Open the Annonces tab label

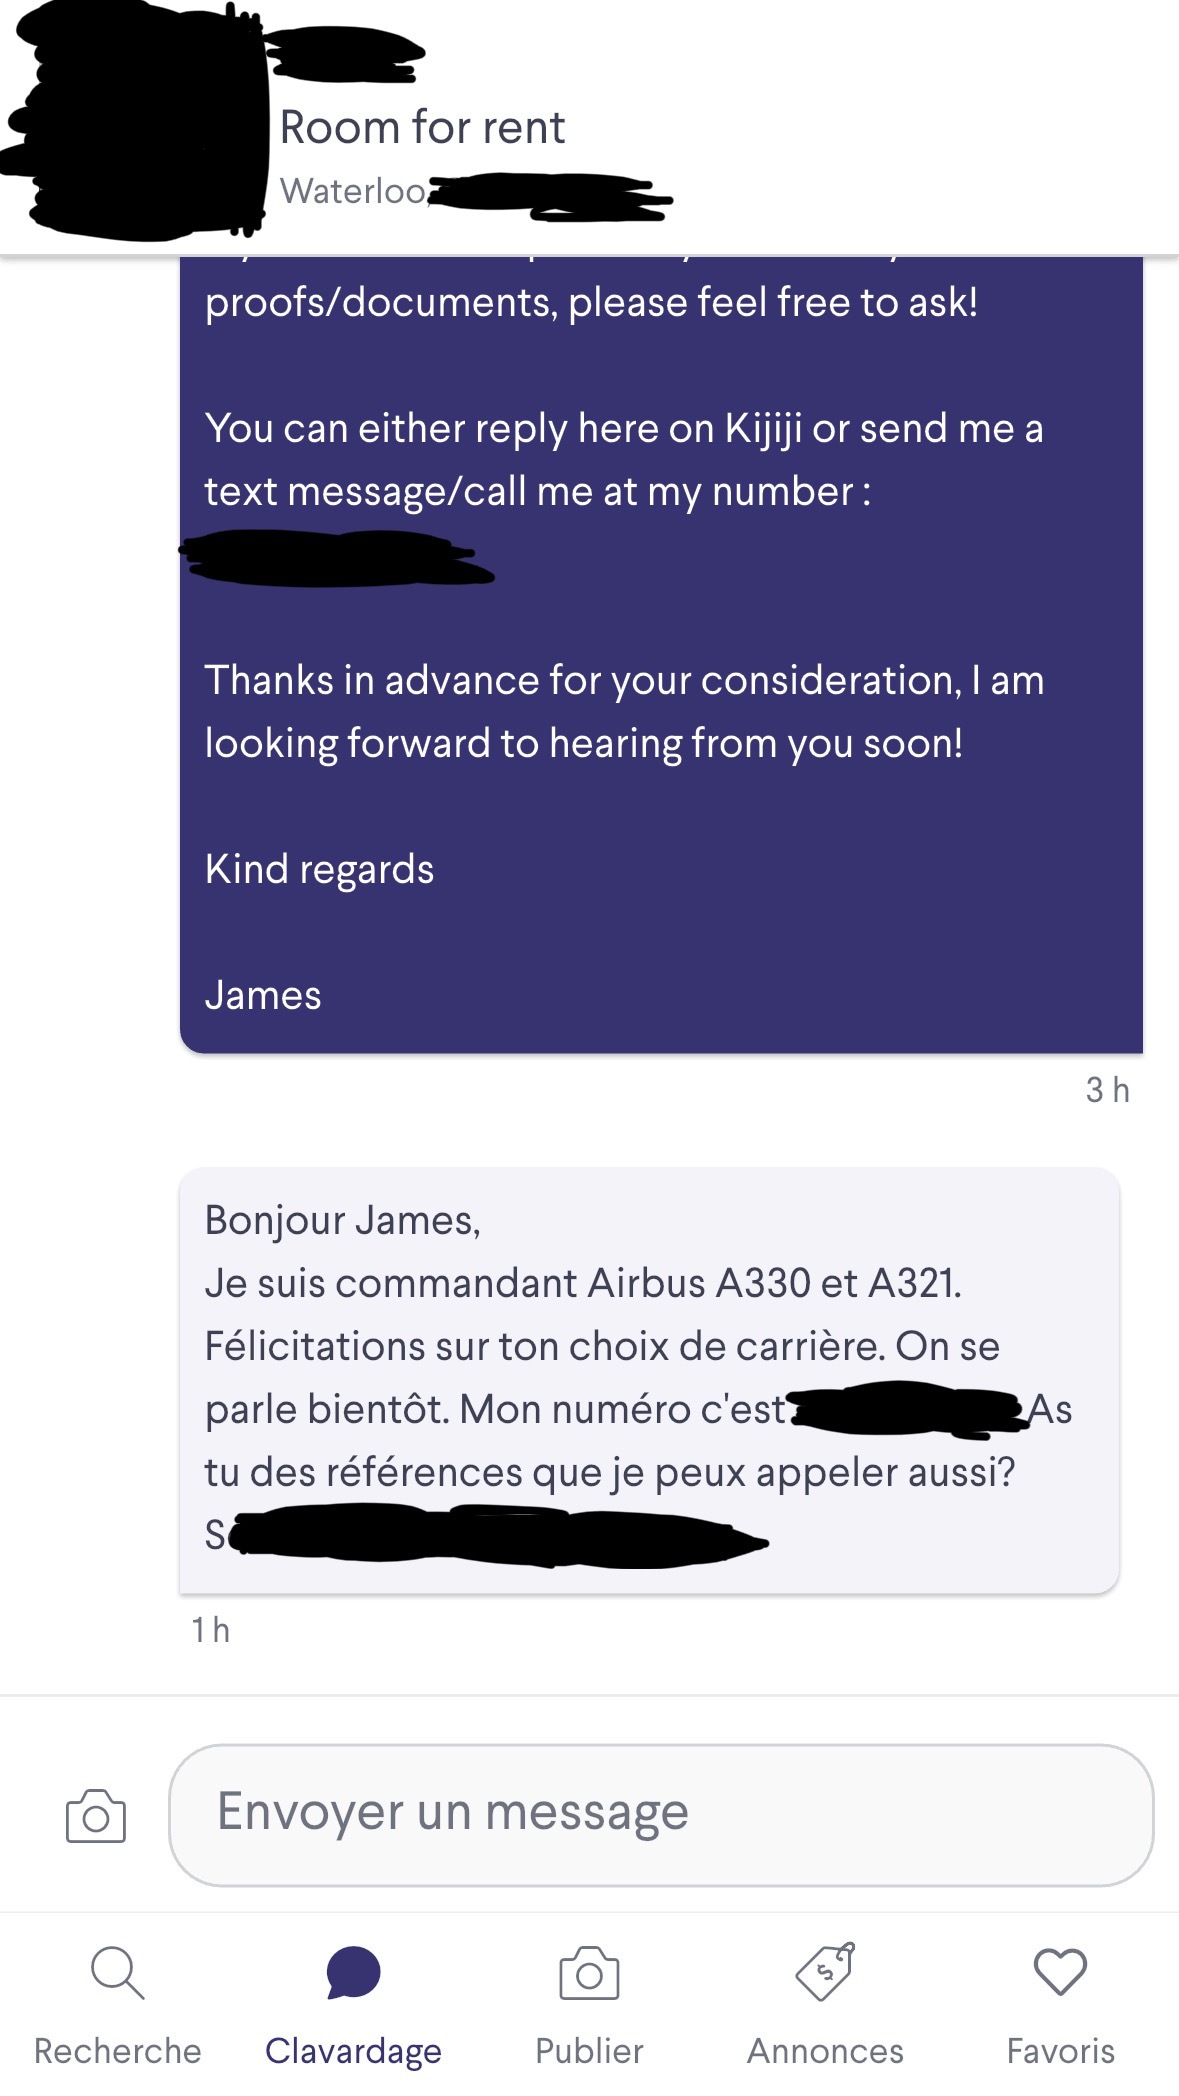pyautogui.click(x=825, y=2051)
